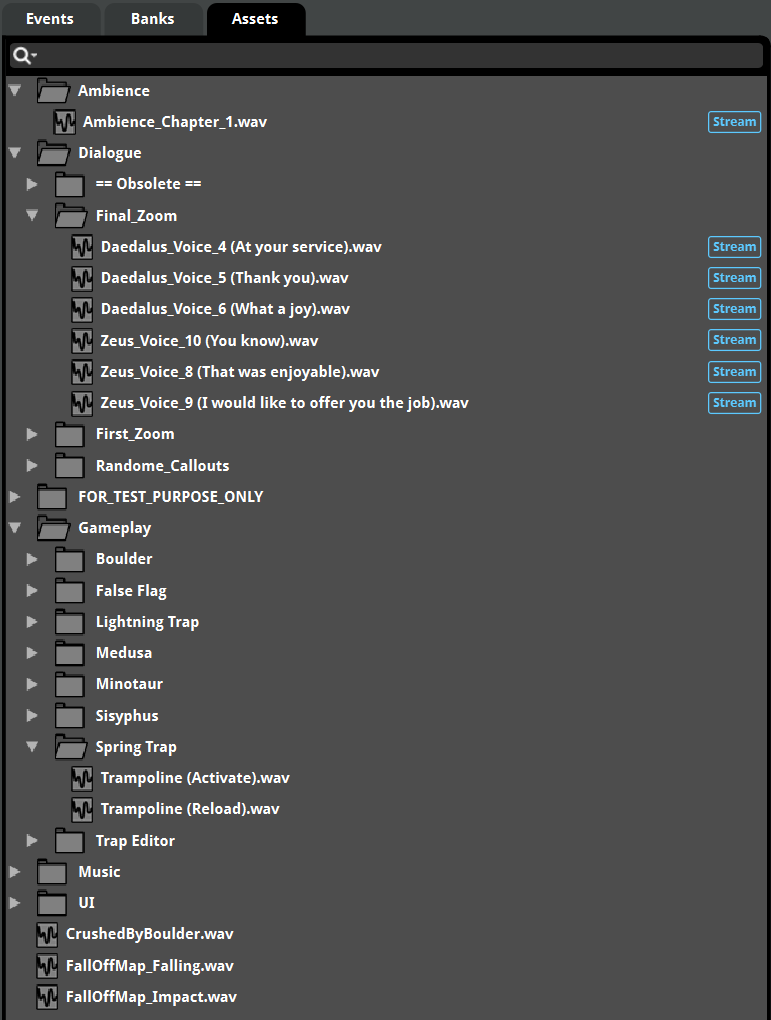Viewport: 771px width, 1020px height.
Task: Expand the First_Zoom folder arrow
Action: pyautogui.click(x=32, y=434)
